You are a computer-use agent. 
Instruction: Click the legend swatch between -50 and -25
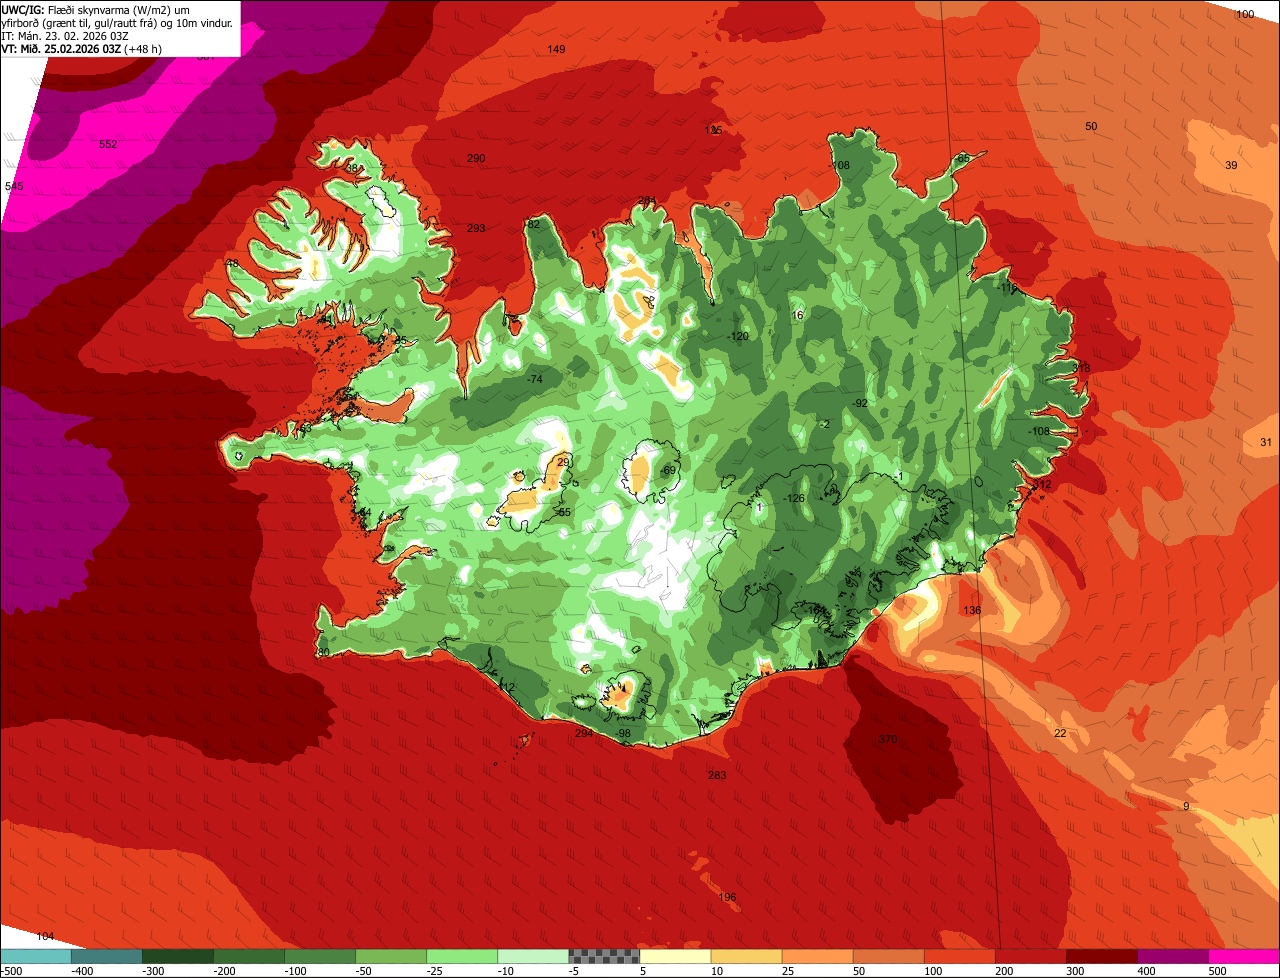click(391, 956)
